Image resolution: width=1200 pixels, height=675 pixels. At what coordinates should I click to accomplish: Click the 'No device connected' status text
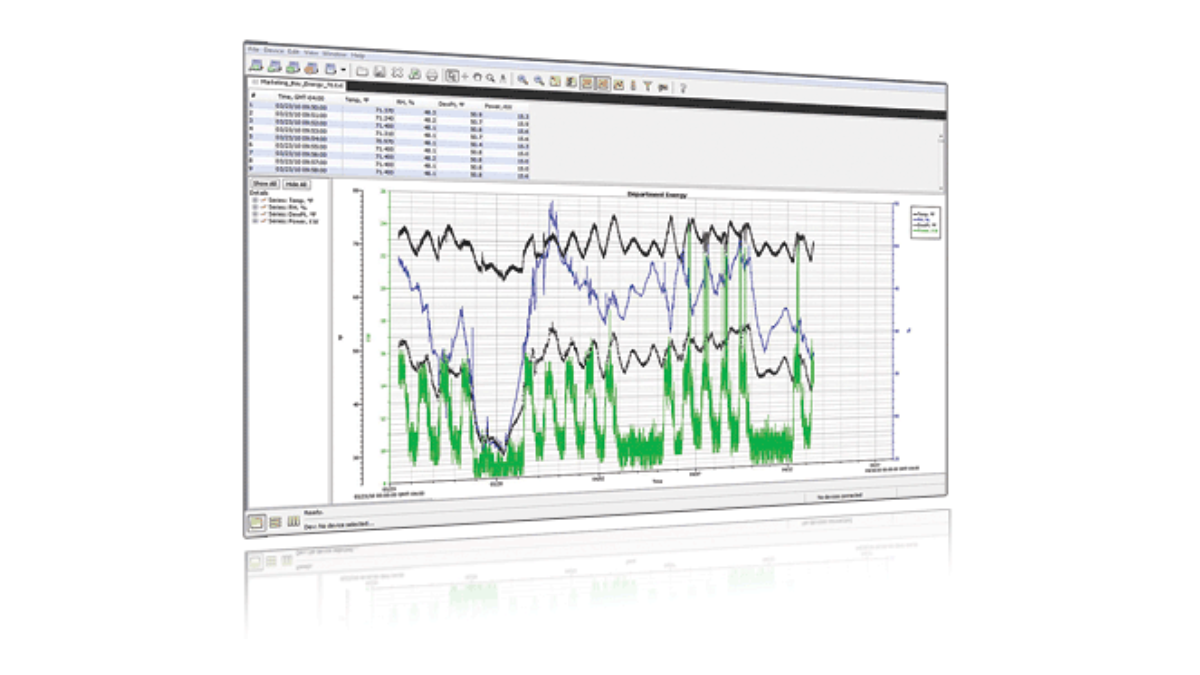tap(839, 495)
